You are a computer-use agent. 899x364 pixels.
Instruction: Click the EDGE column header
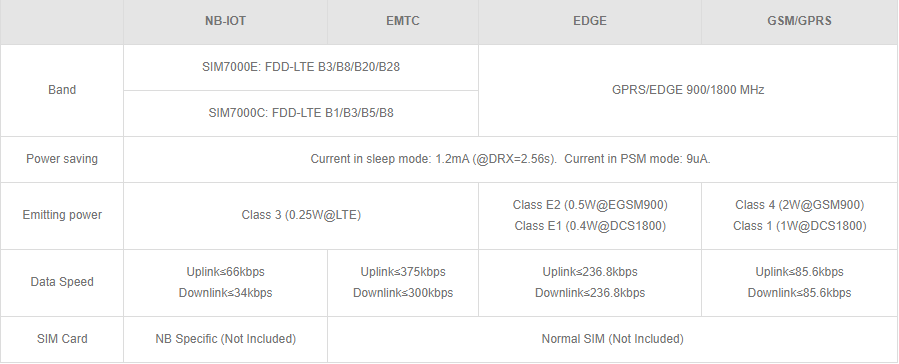click(589, 21)
